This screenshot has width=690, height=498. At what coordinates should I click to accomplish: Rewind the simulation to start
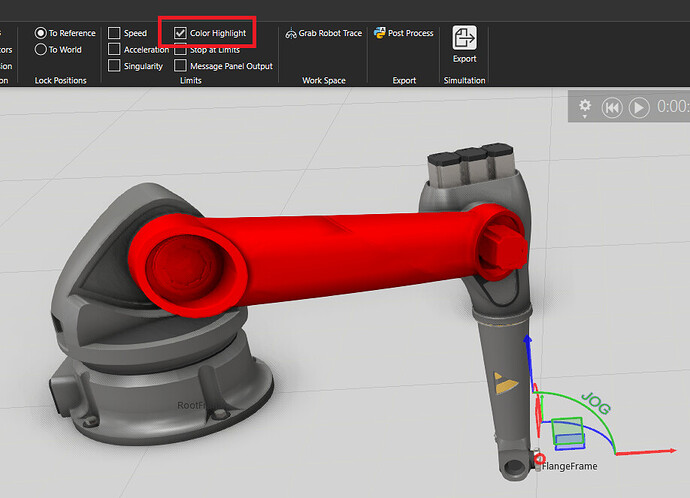coord(612,107)
